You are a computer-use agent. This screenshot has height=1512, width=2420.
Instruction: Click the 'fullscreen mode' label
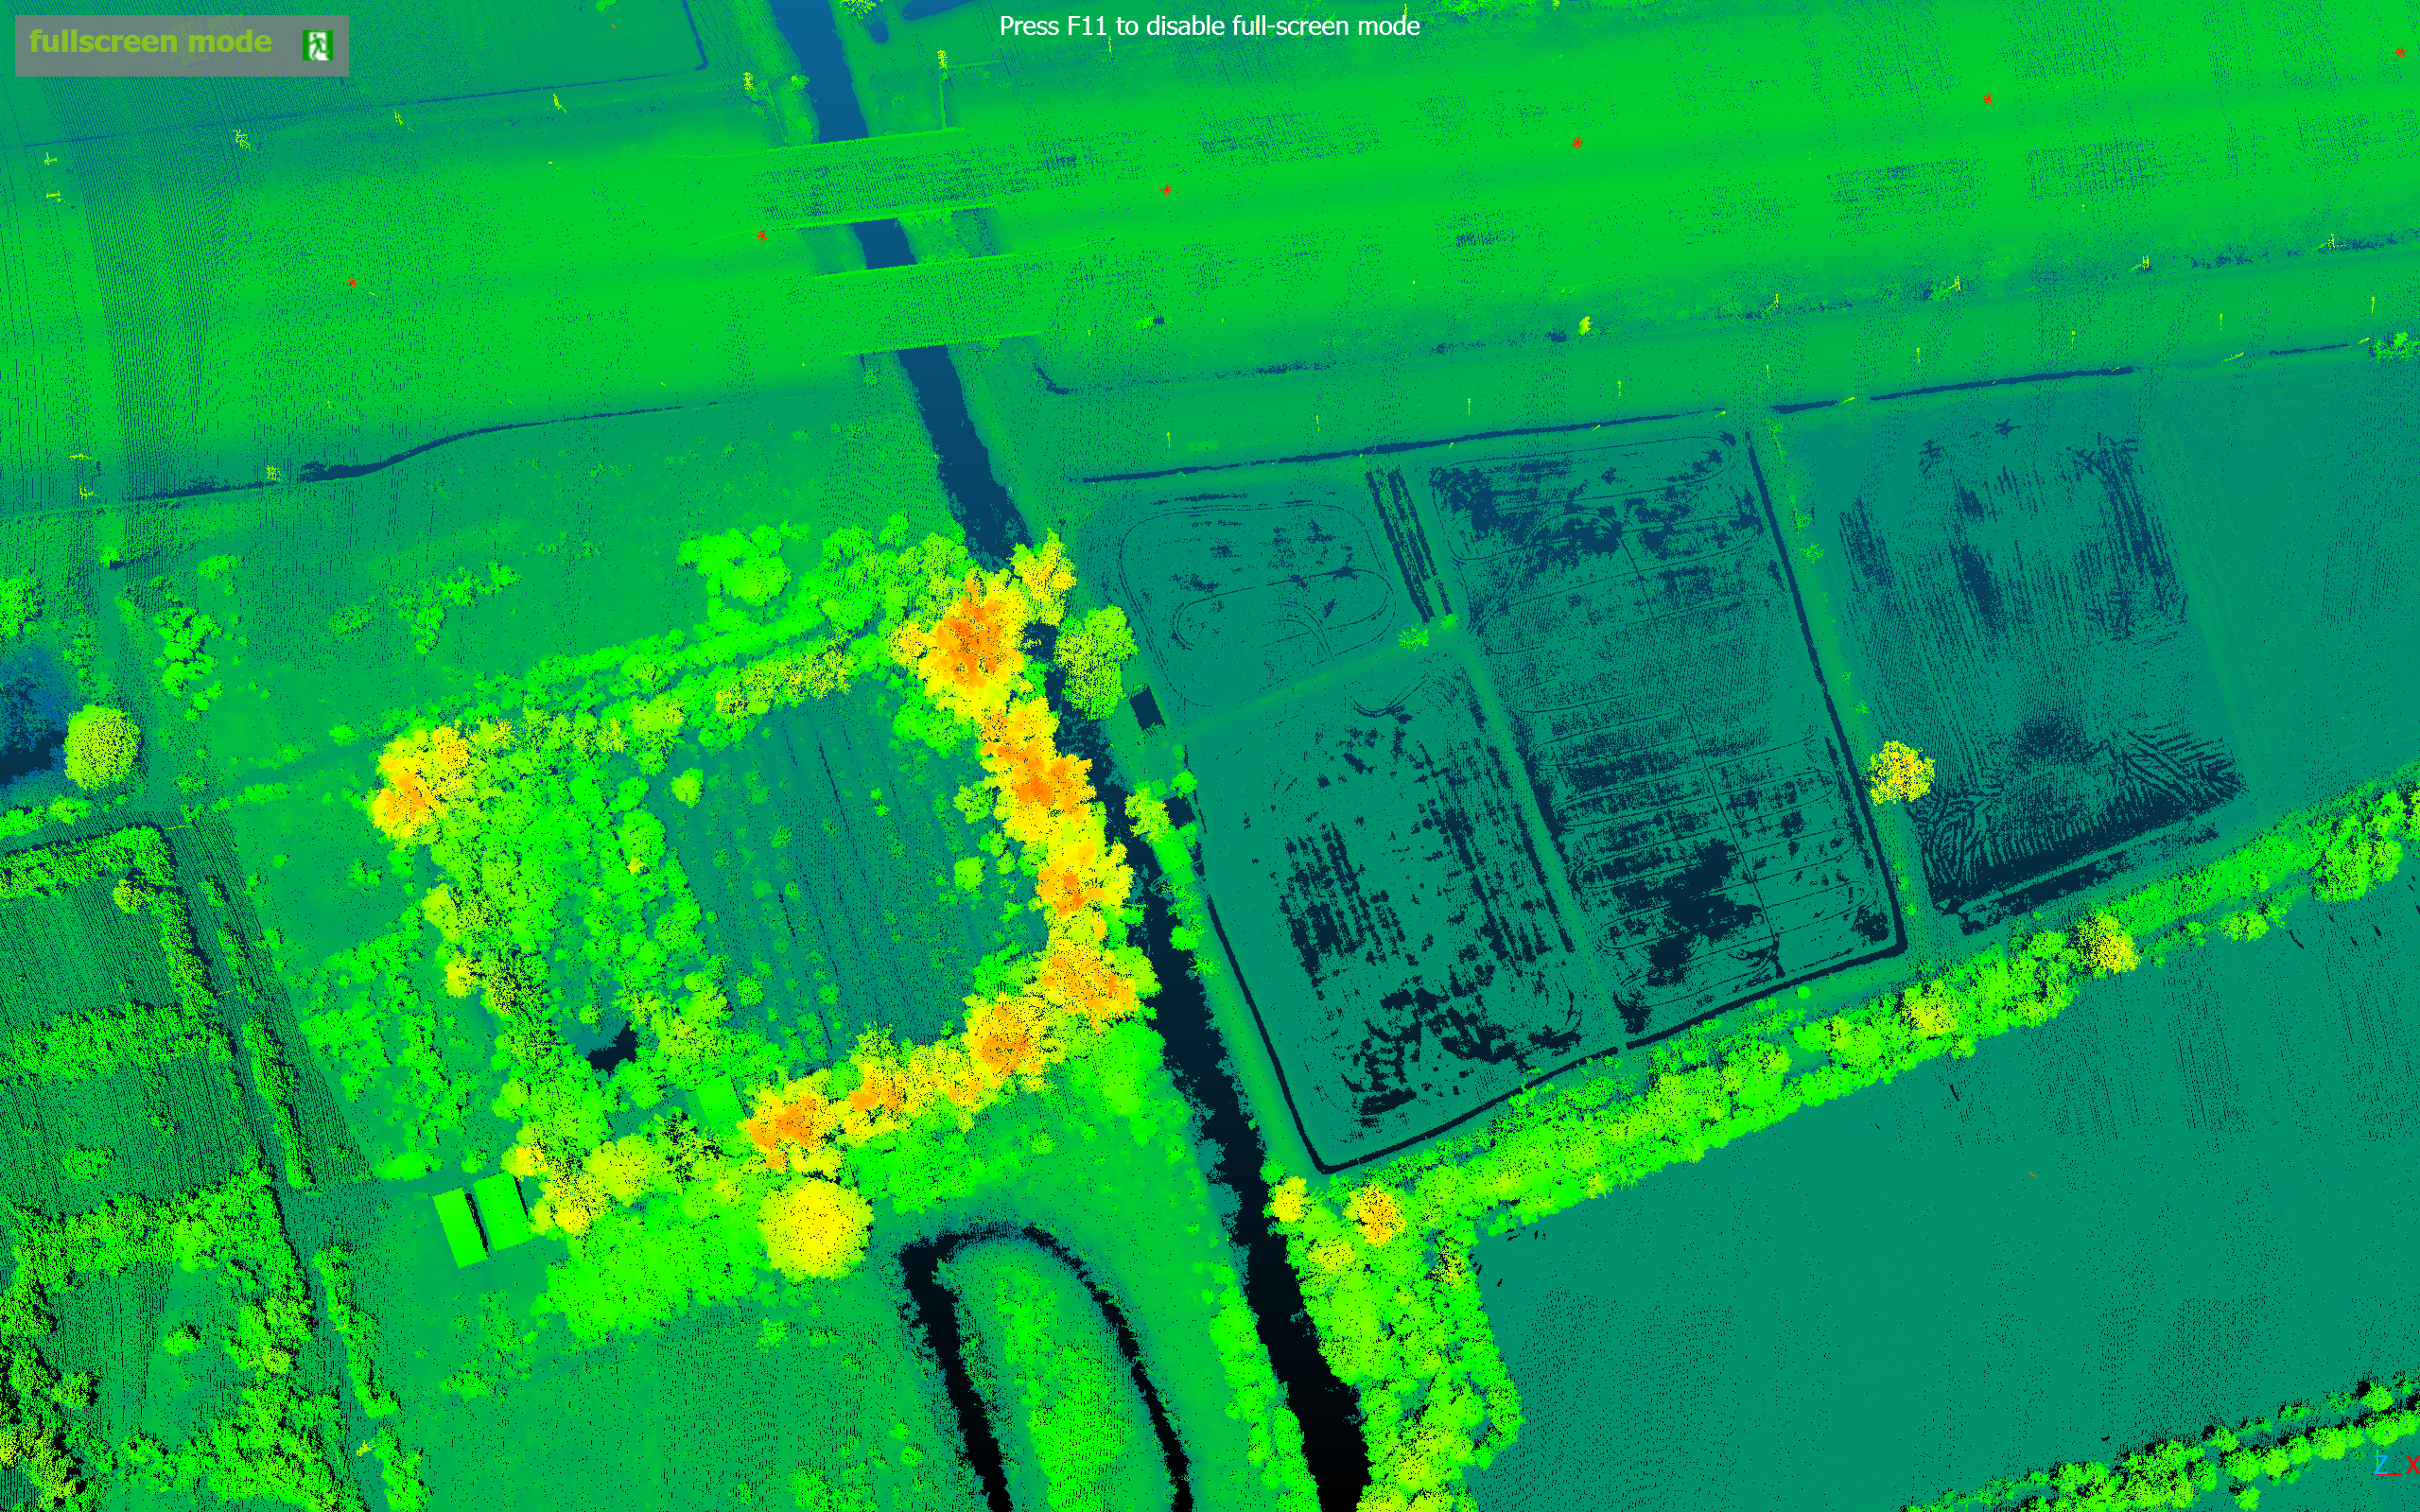click(x=150, y=41)
